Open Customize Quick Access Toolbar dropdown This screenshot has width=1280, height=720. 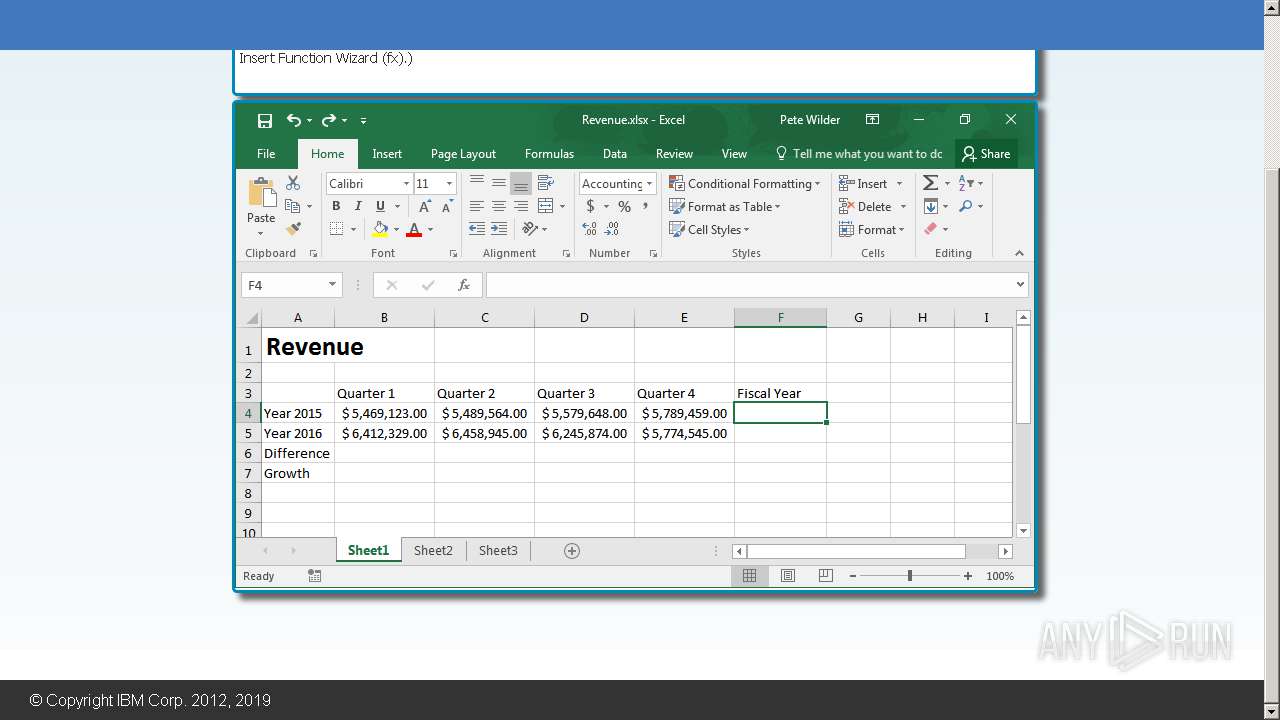point(363,120)
